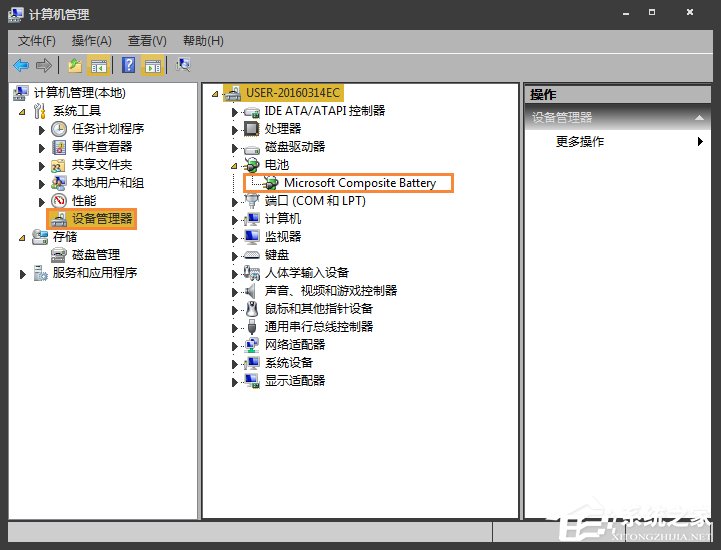Click the USB controllers icon
Image resolution: width=721 pixels, height=550 pixels.
click(252, 327)
